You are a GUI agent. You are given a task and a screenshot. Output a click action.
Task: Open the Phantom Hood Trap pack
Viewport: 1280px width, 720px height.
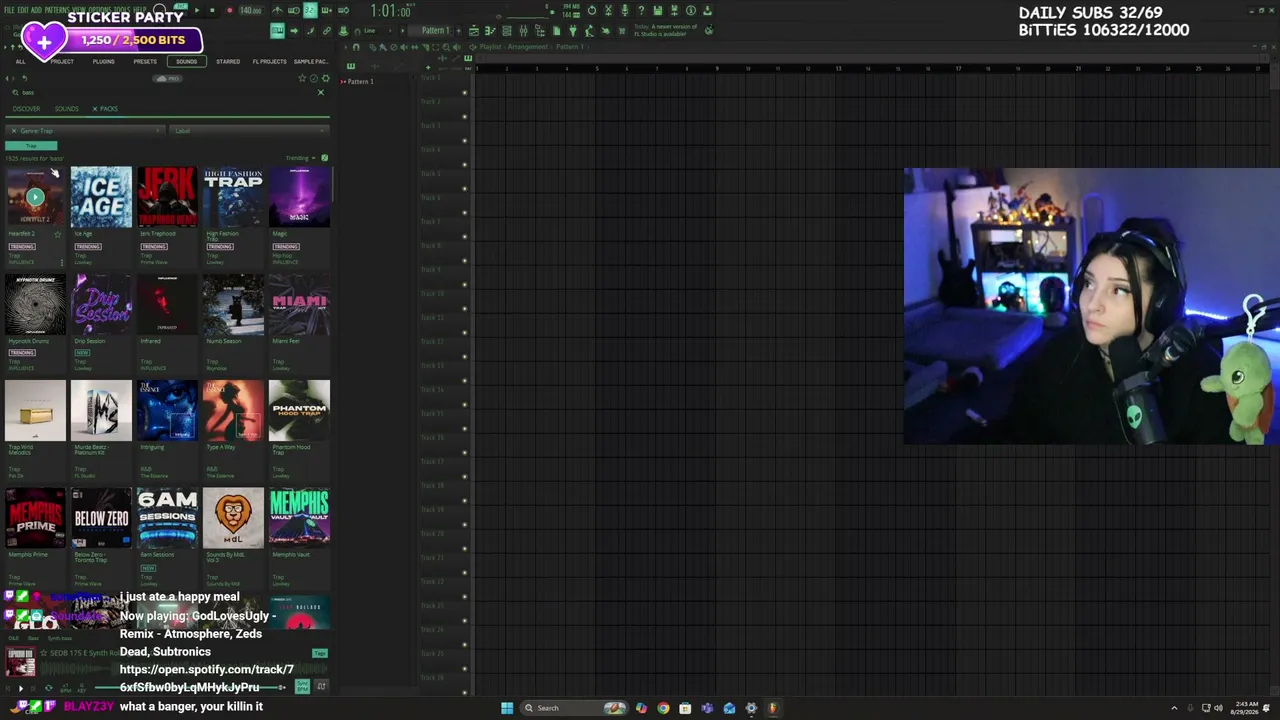click(x=299, y=411)
